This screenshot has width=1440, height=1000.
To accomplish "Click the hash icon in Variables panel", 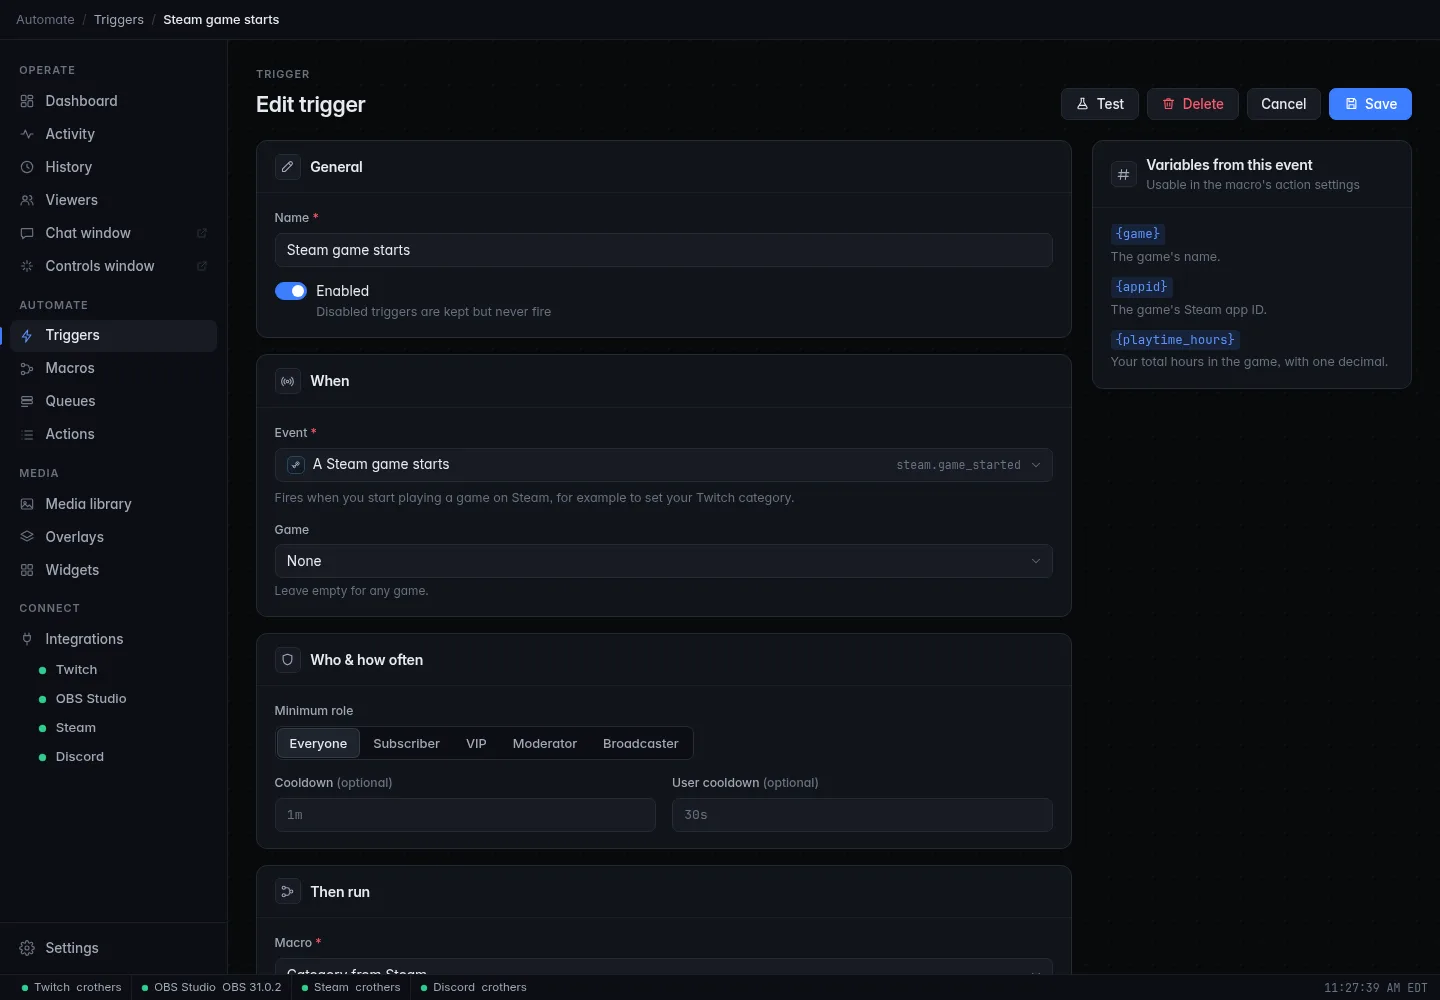I will tap(1124, 174).
